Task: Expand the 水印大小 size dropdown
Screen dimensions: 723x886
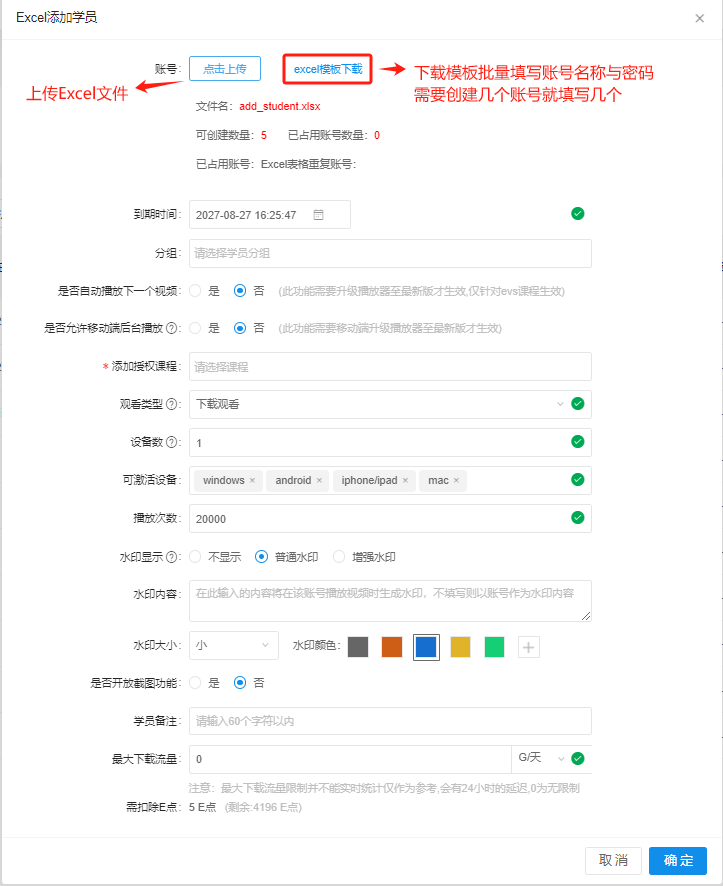Action: click(x=234, y=646)
